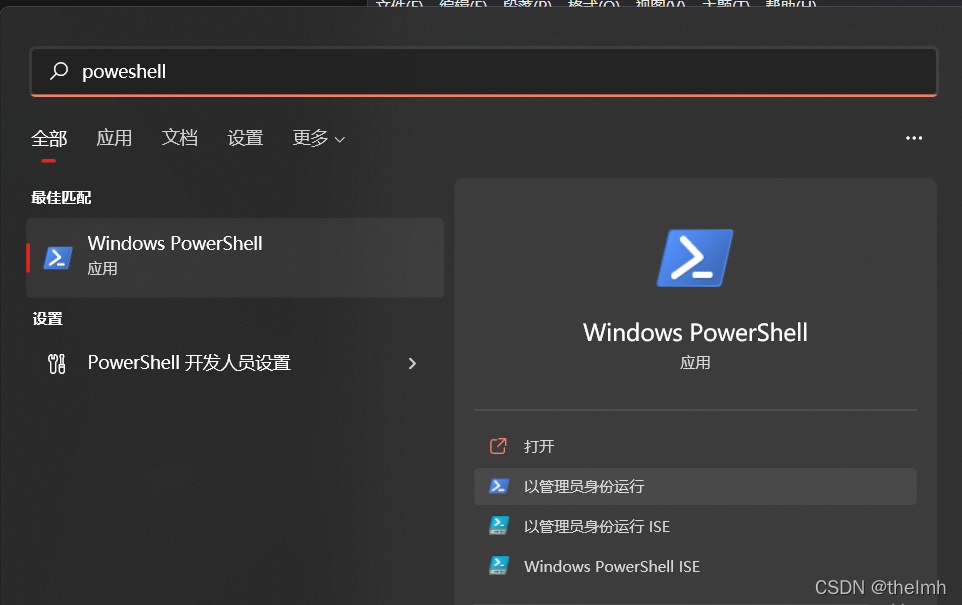This screenshot has width=962, height=605.
Task: Click Windows PowerShell title in preview pane
Action: pos(695,333)
